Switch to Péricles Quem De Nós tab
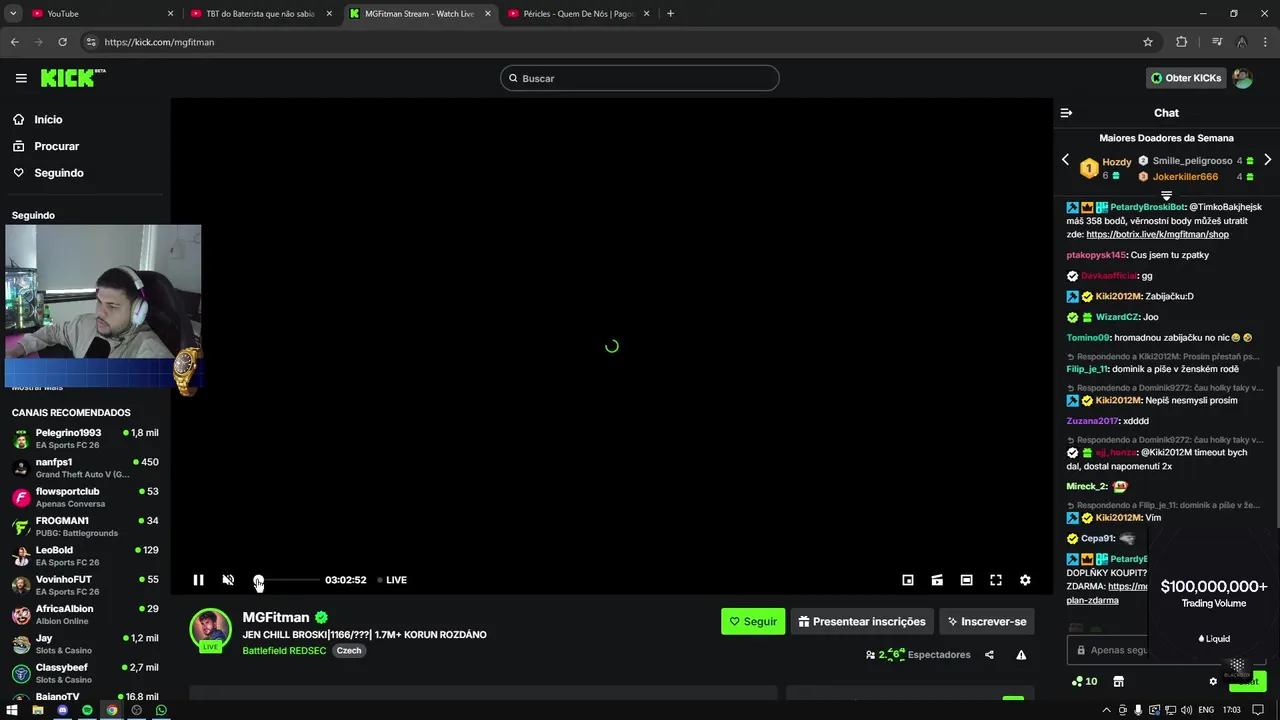The width and height of the screenshot is (1280, 720). pos(578,14)
